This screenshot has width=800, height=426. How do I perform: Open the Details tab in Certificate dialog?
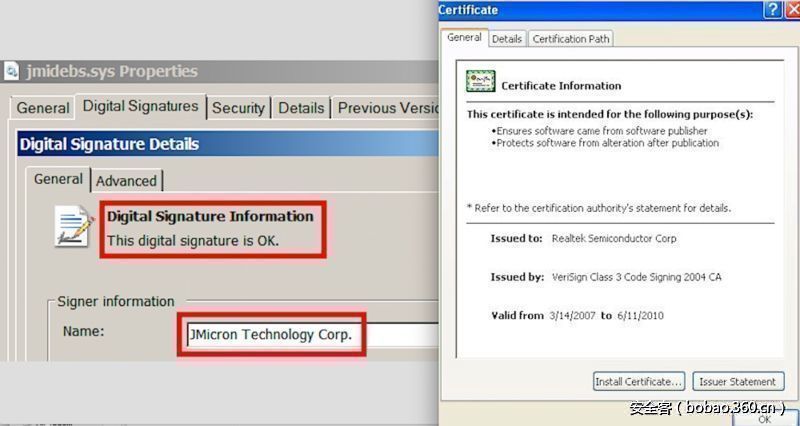pyautogui.click(x=507, y=39)
